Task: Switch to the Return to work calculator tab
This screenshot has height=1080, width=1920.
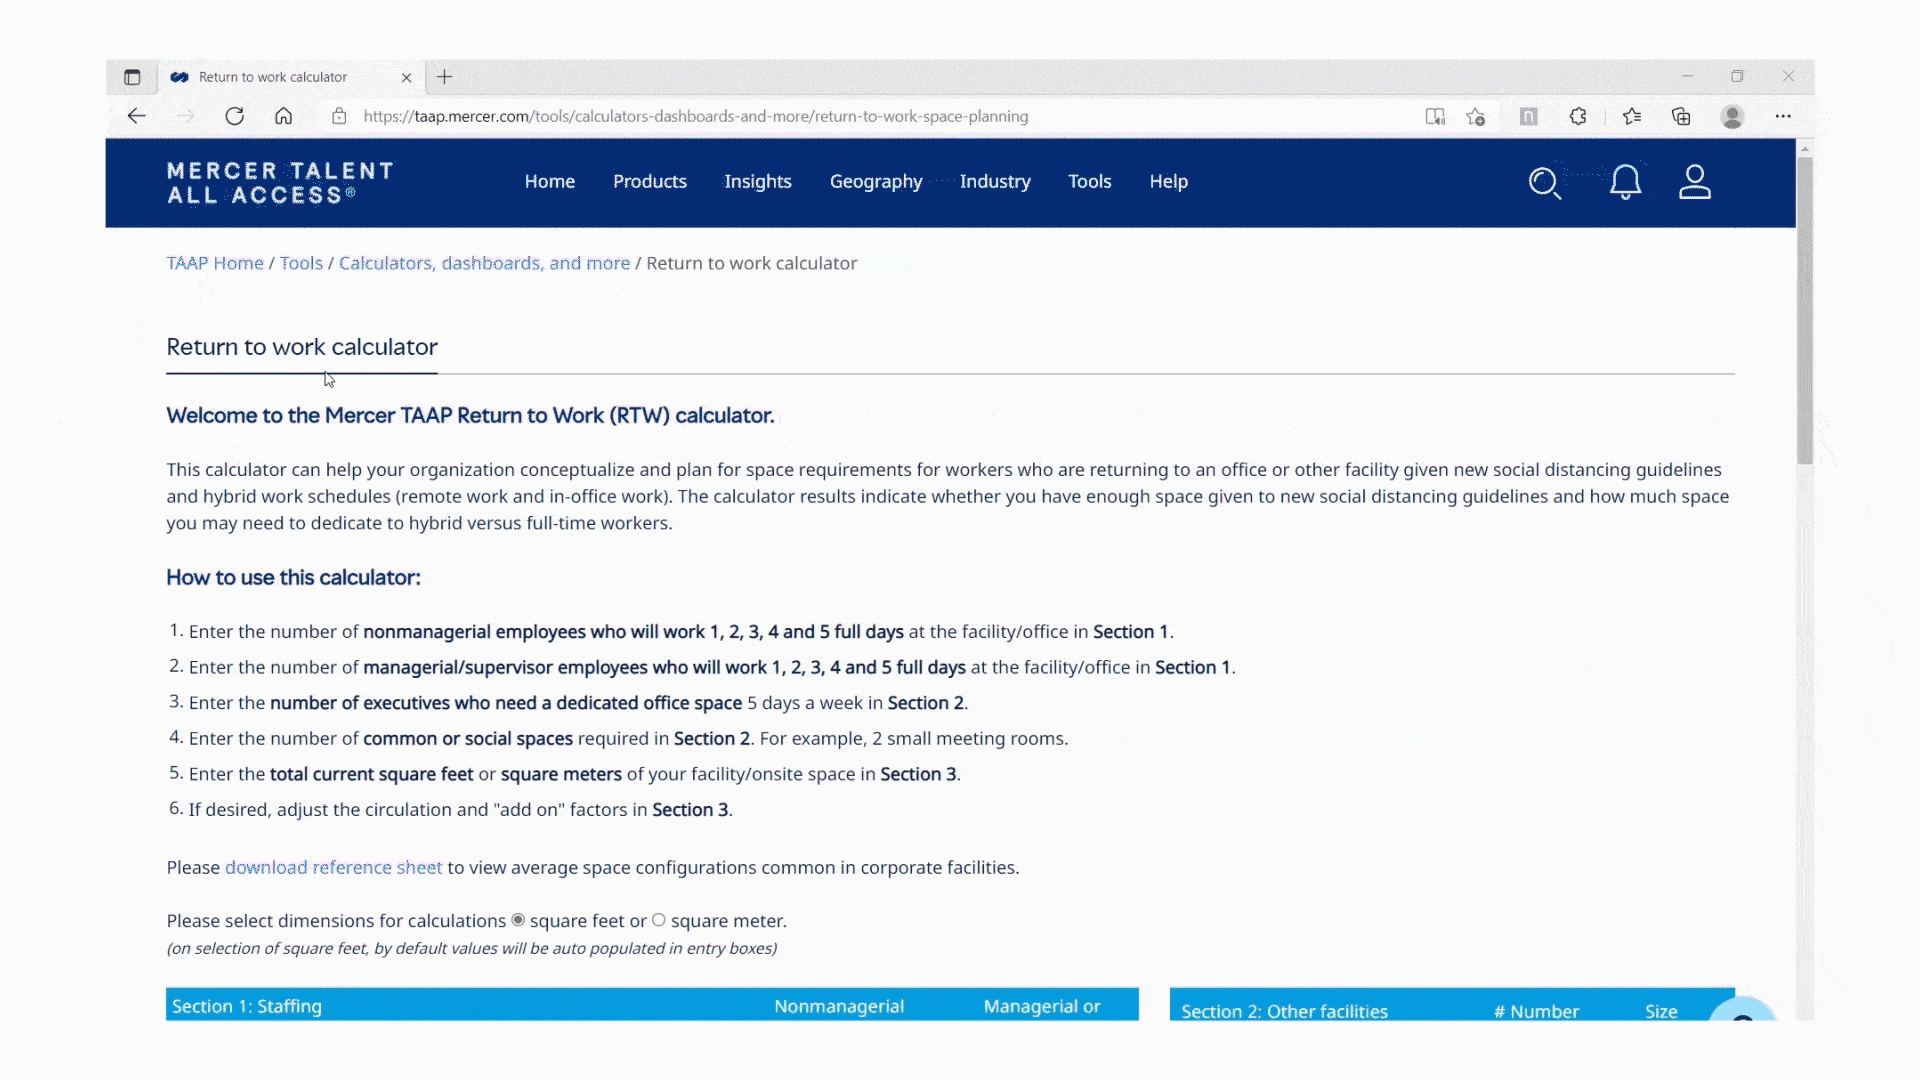Action: coord(270,77)
